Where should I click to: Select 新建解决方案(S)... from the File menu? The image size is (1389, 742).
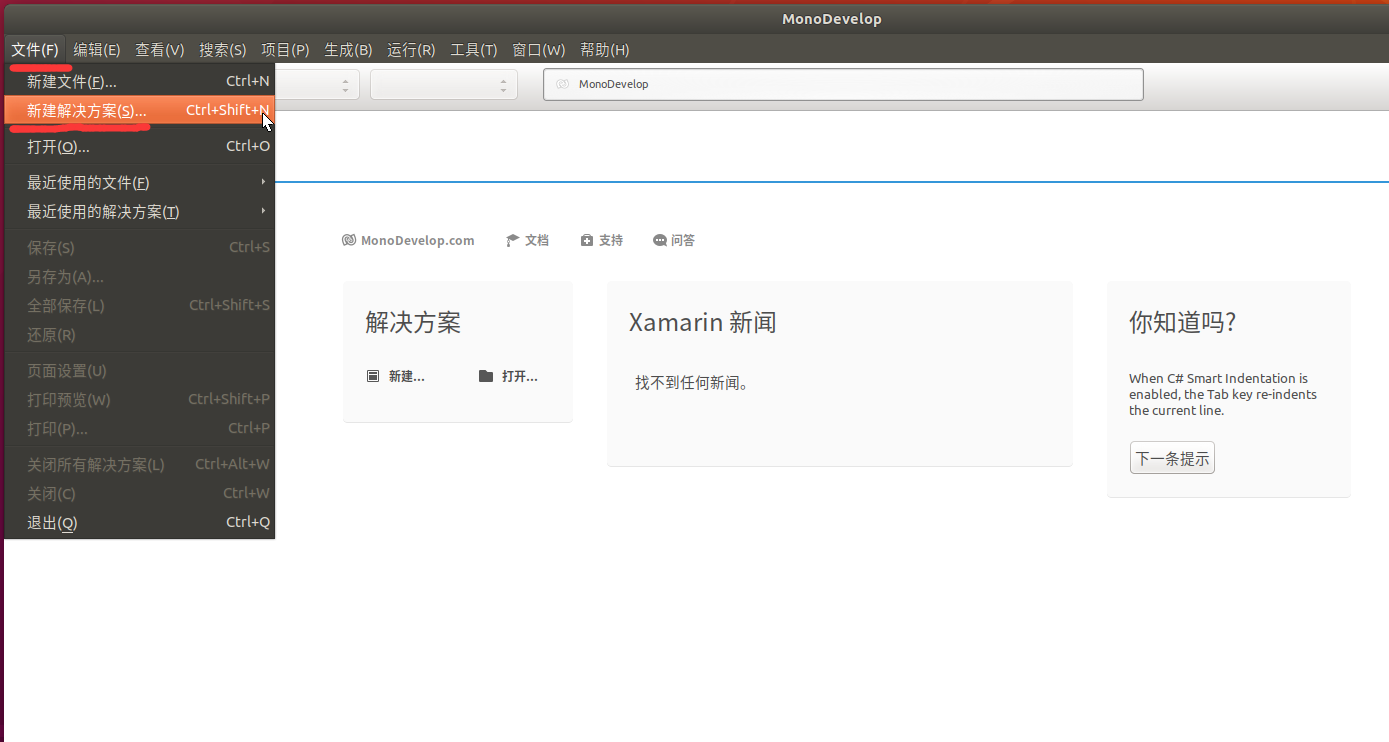(x=87, y=111)
